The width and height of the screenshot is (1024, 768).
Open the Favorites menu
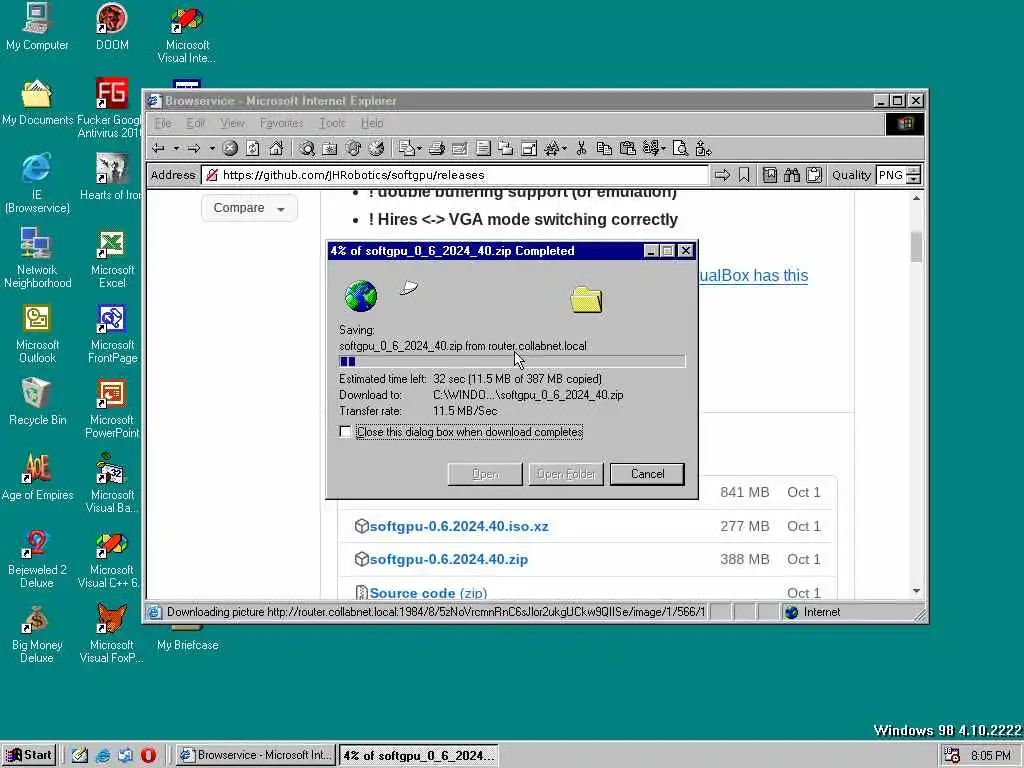[x=281, y=123]
